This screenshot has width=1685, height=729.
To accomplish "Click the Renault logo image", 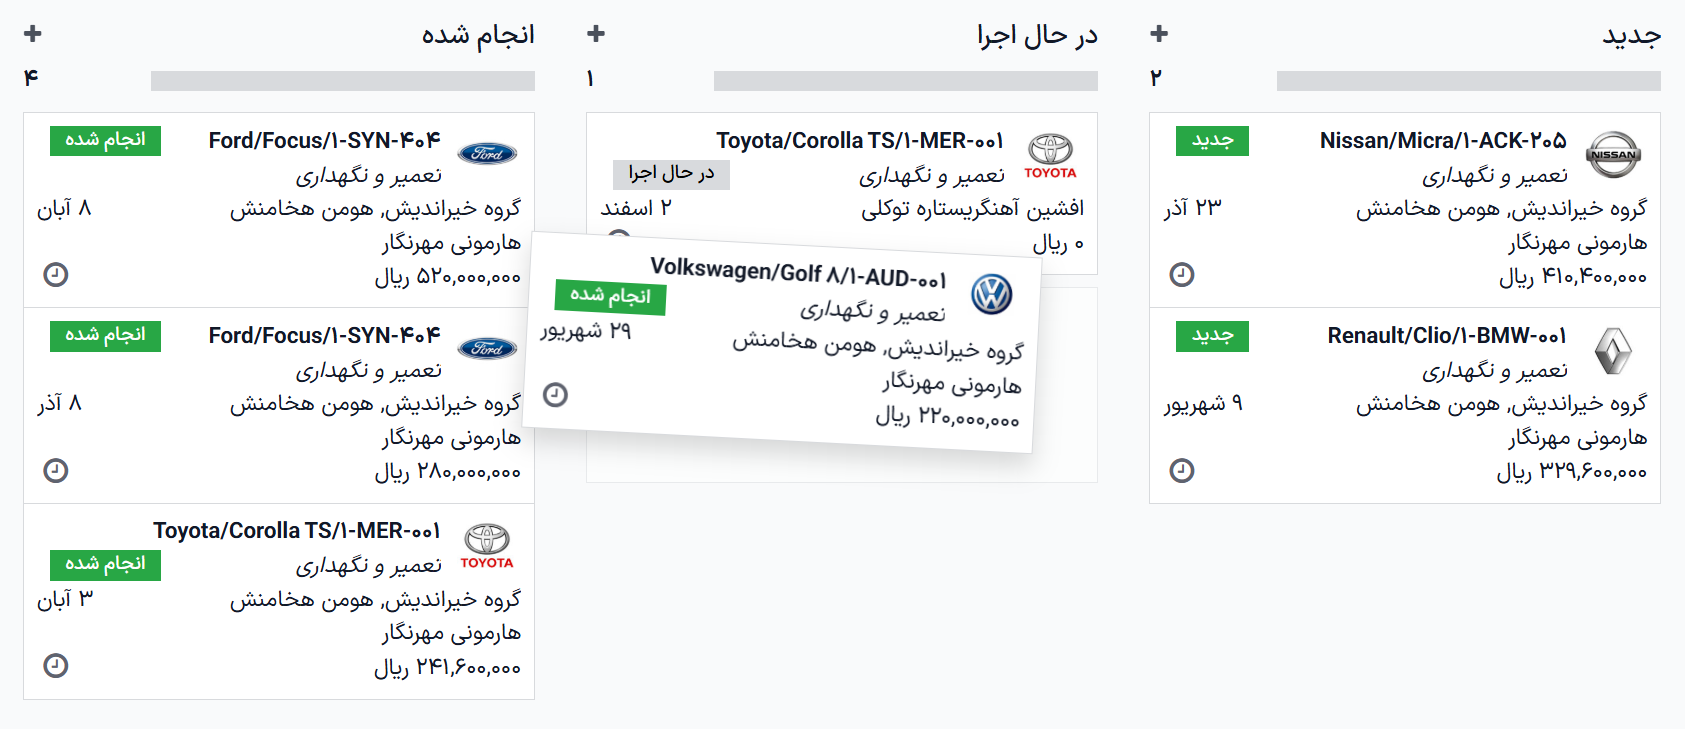I will point(1613,351).
